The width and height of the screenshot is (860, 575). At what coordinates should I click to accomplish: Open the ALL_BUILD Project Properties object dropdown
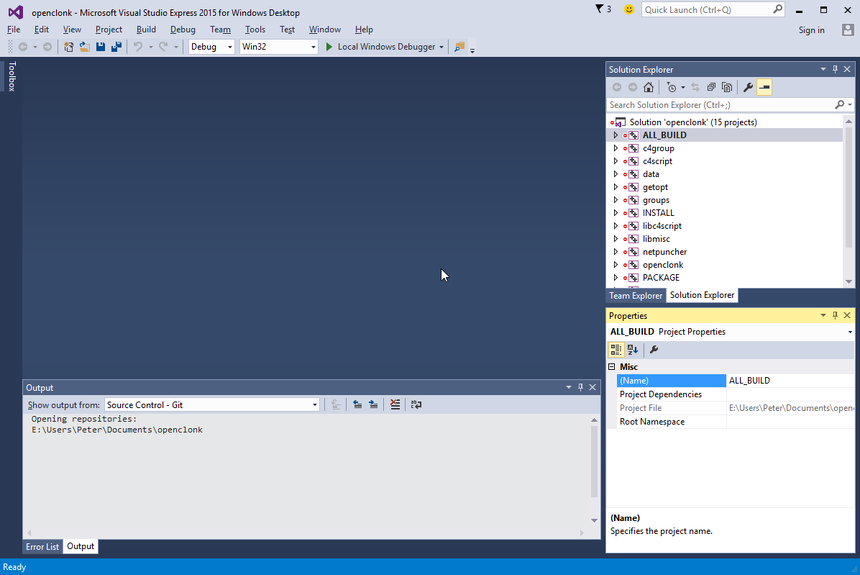(x=850, y=332)
